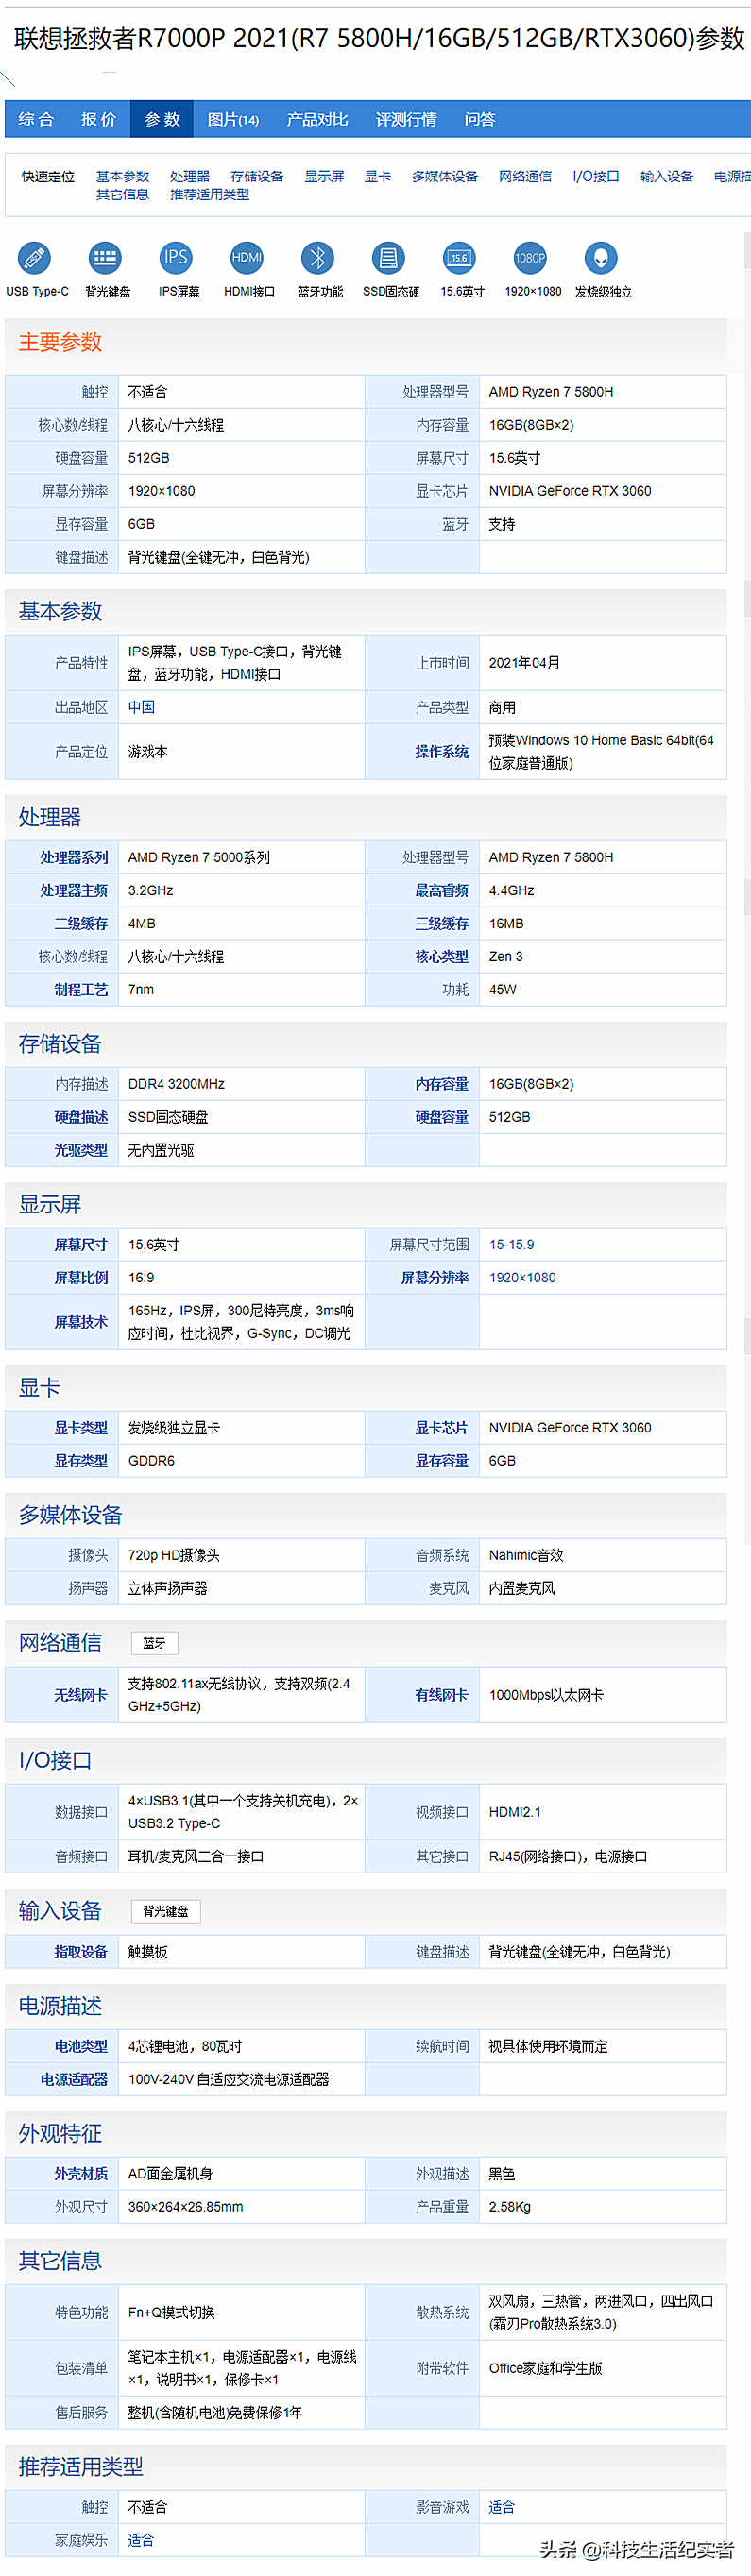Click the 360×264×26.85mm dimensions value
The image size is (751, 2576).
(x=185, y=2206)
